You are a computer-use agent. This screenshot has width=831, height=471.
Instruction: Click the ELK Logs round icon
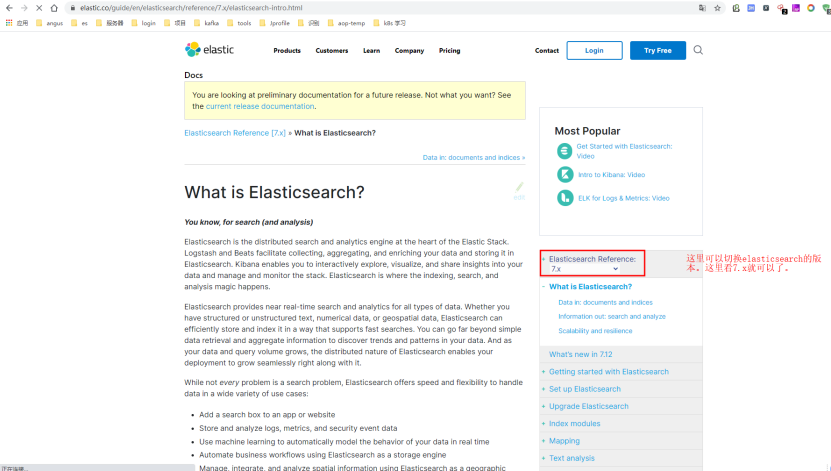tap(565, 198)
